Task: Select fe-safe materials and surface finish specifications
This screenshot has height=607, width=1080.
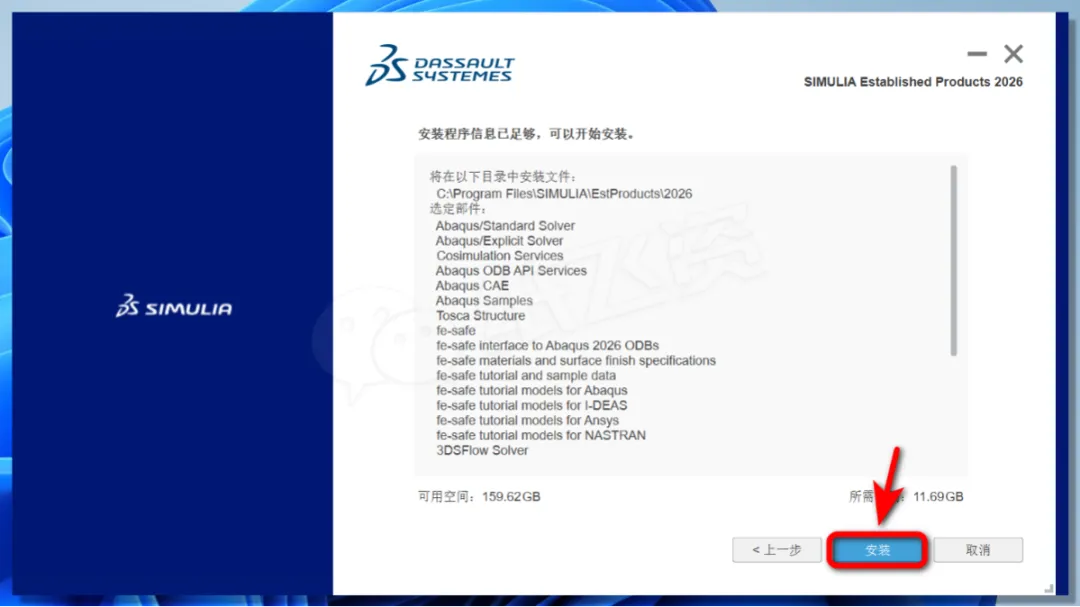Action: pos(576,361)
